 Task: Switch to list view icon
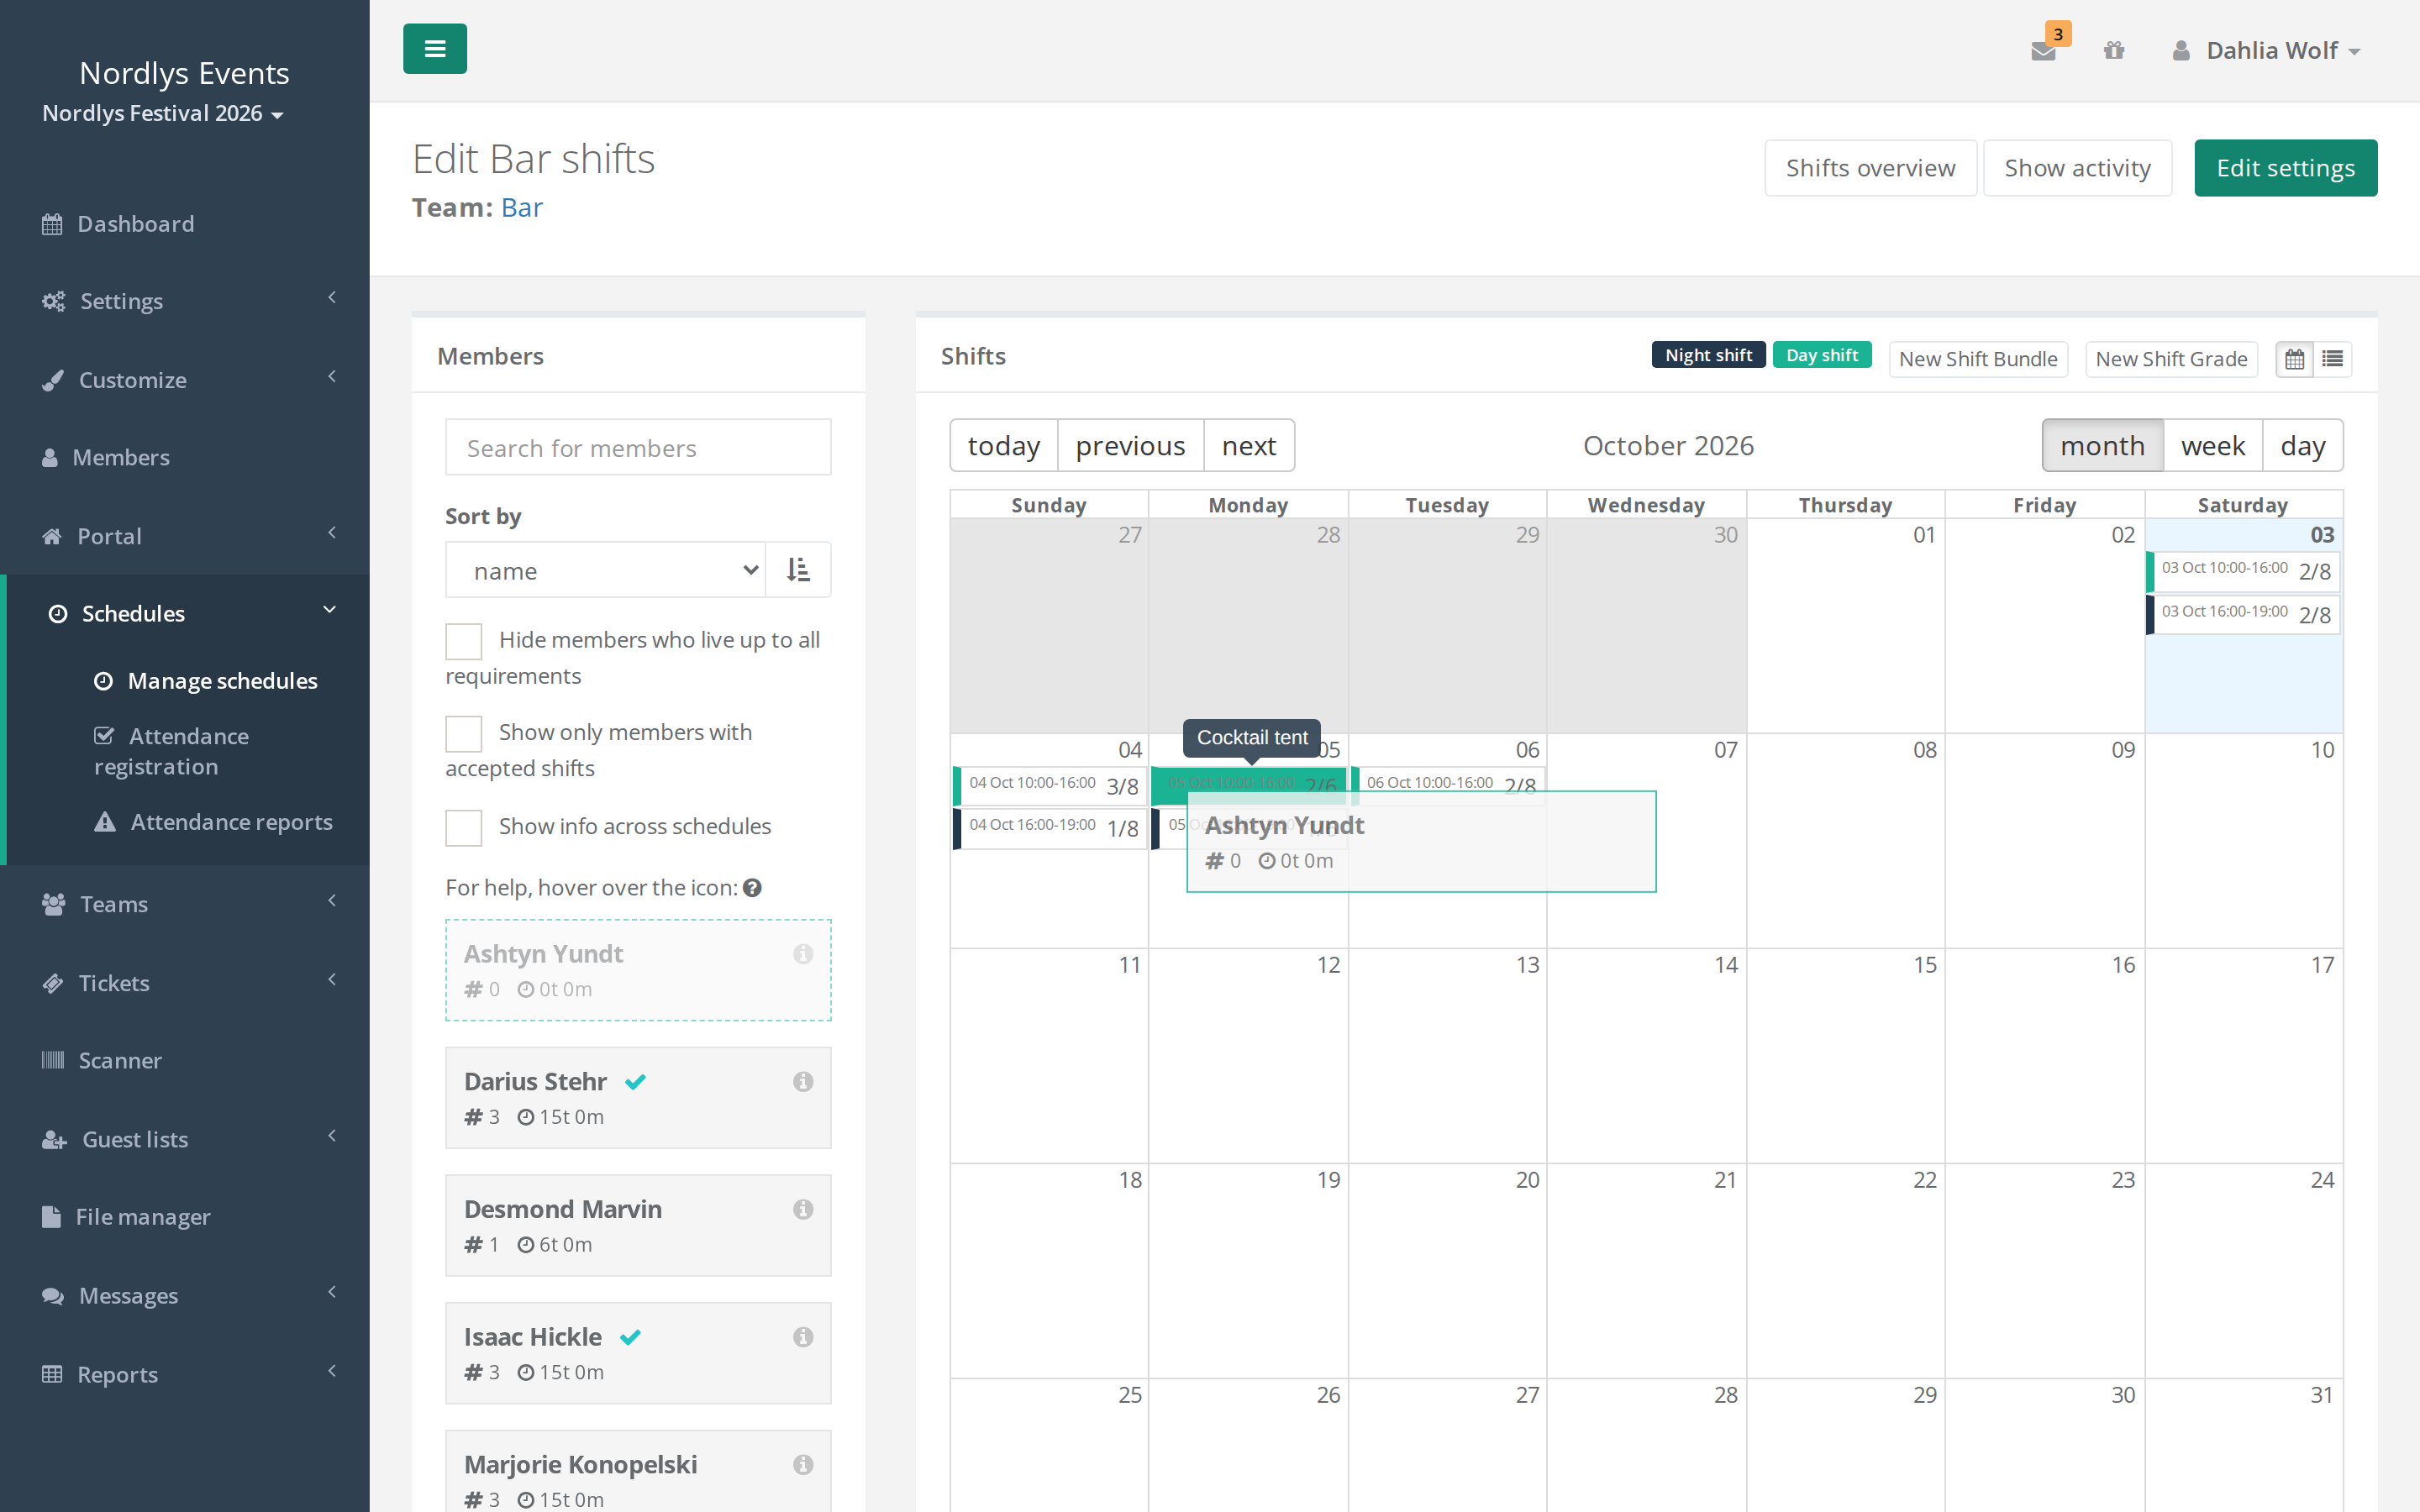click(2333, 359)
